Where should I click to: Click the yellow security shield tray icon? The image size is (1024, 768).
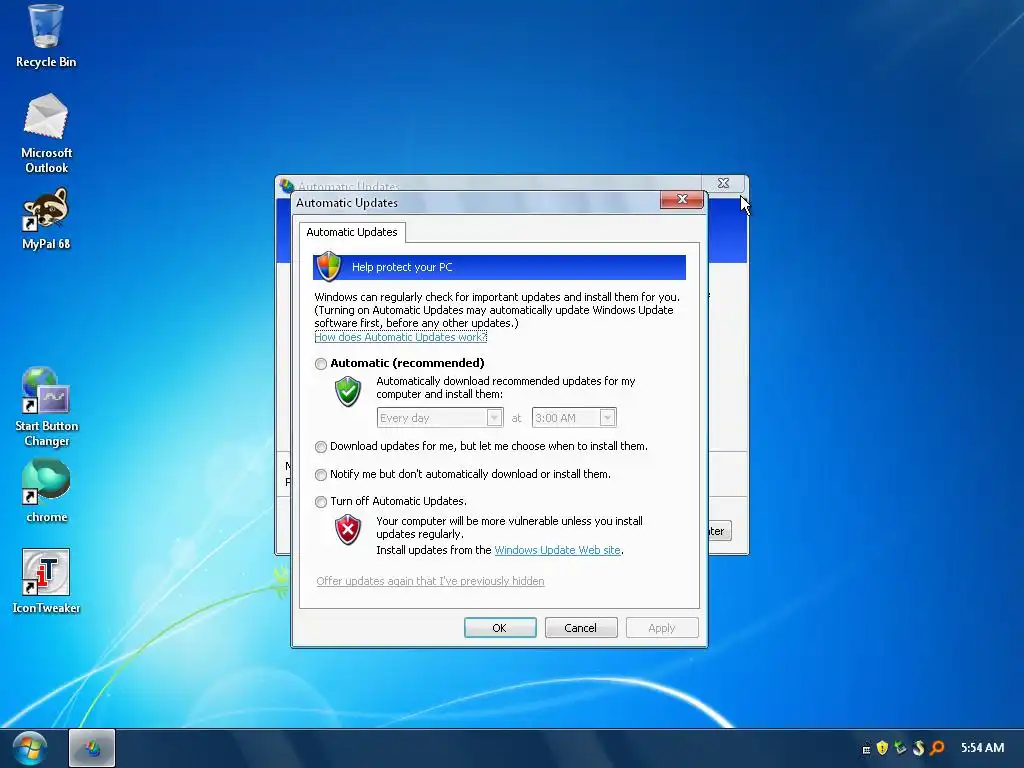point(882,748)
